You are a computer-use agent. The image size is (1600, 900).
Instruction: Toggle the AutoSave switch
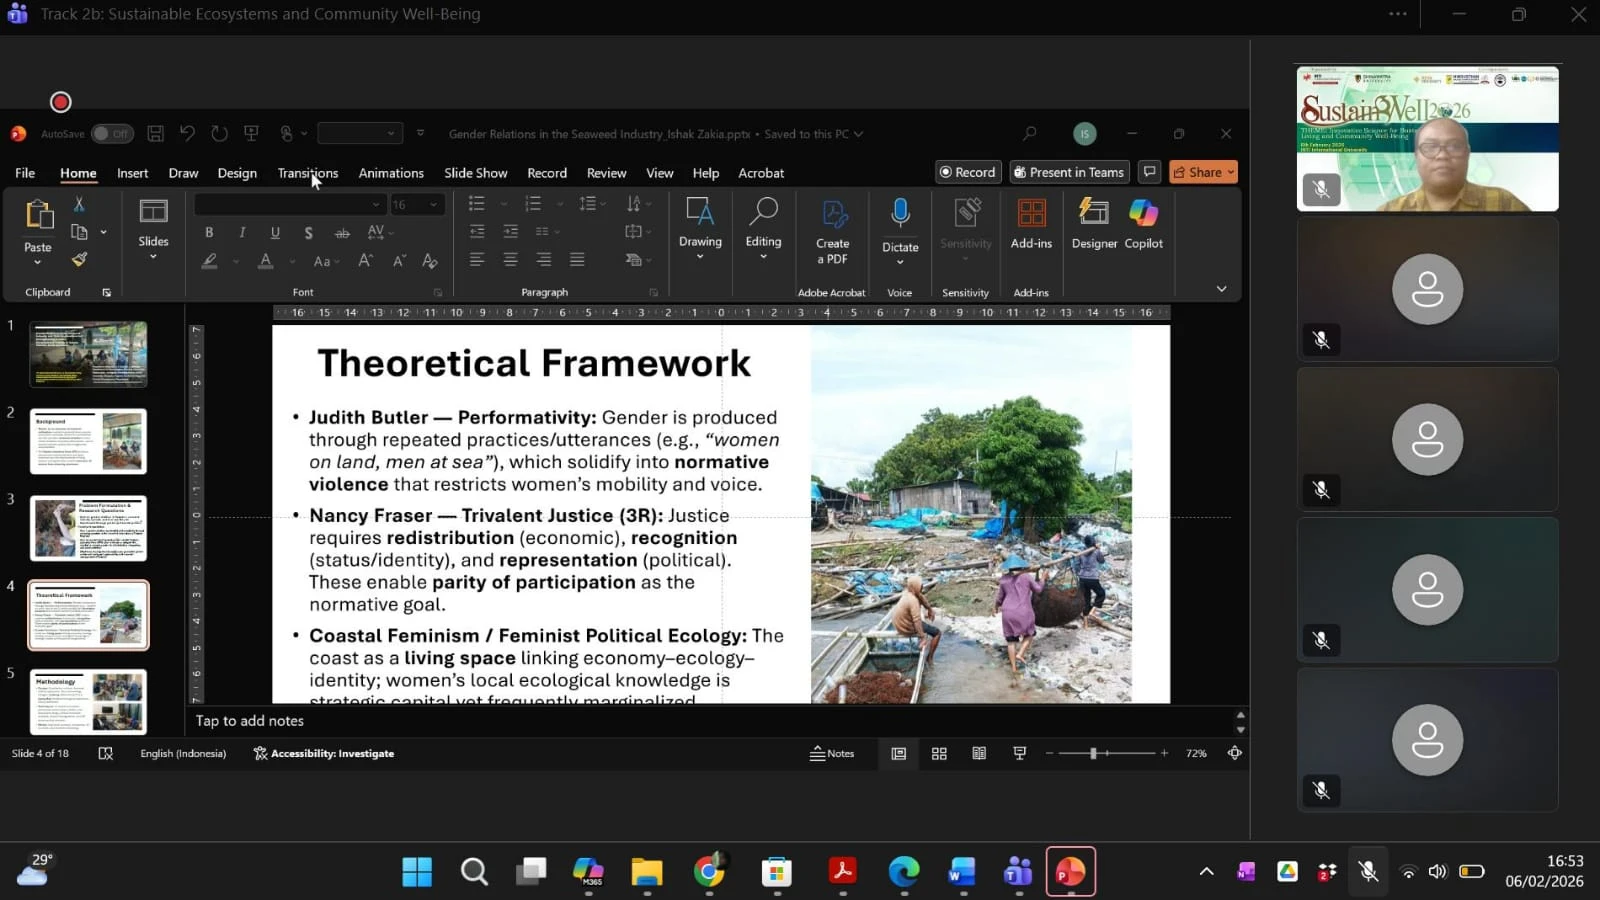pos(111,134)
